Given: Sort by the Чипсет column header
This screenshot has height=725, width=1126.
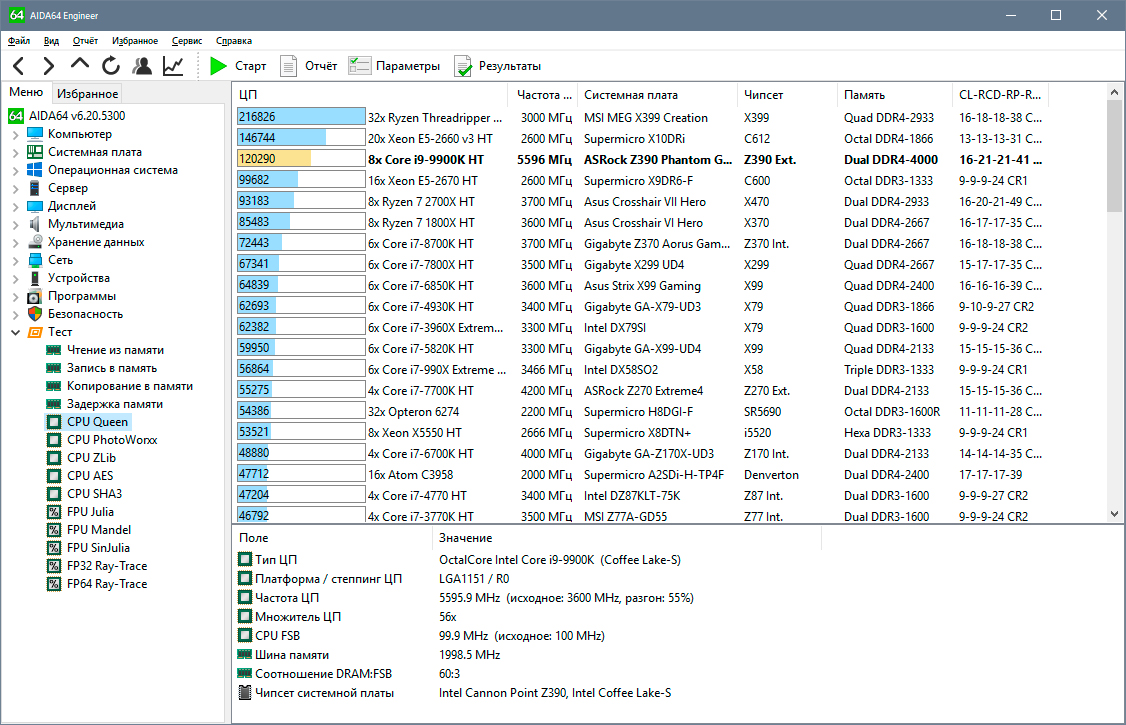Looking at the screenshot, I should 787,95.
